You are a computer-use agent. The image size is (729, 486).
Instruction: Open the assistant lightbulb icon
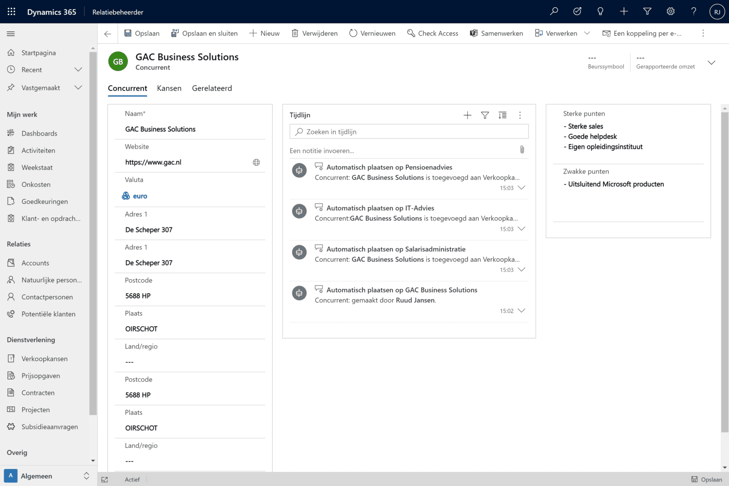600,12
